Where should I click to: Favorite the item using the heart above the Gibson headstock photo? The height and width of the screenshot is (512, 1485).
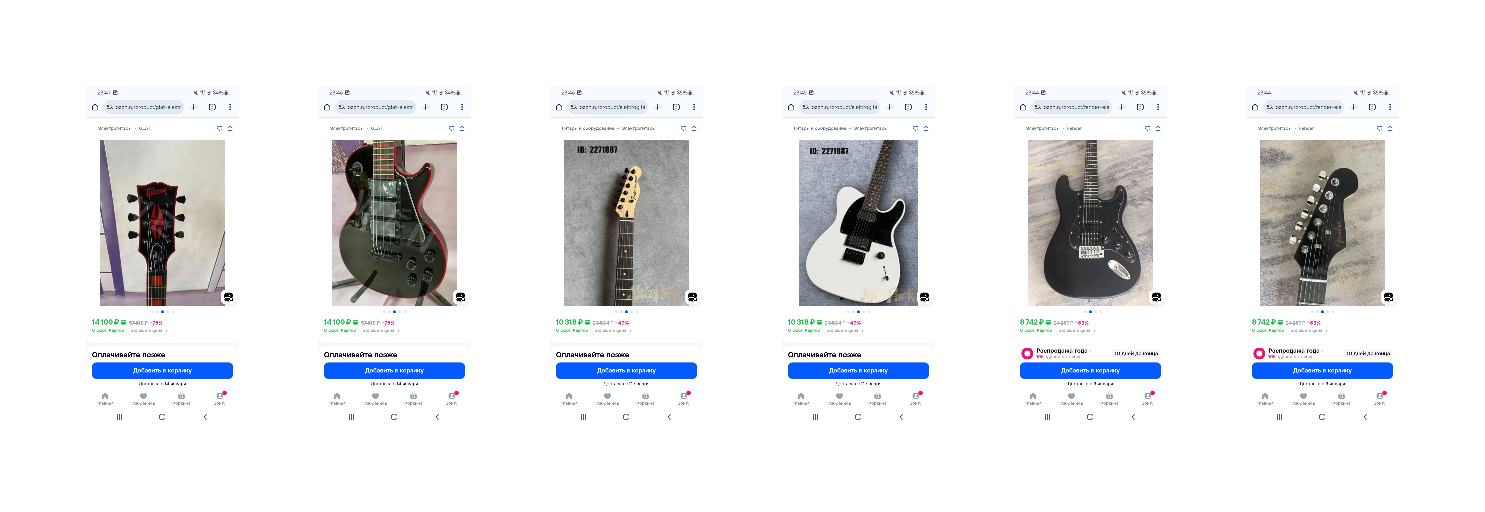point(219,128)
